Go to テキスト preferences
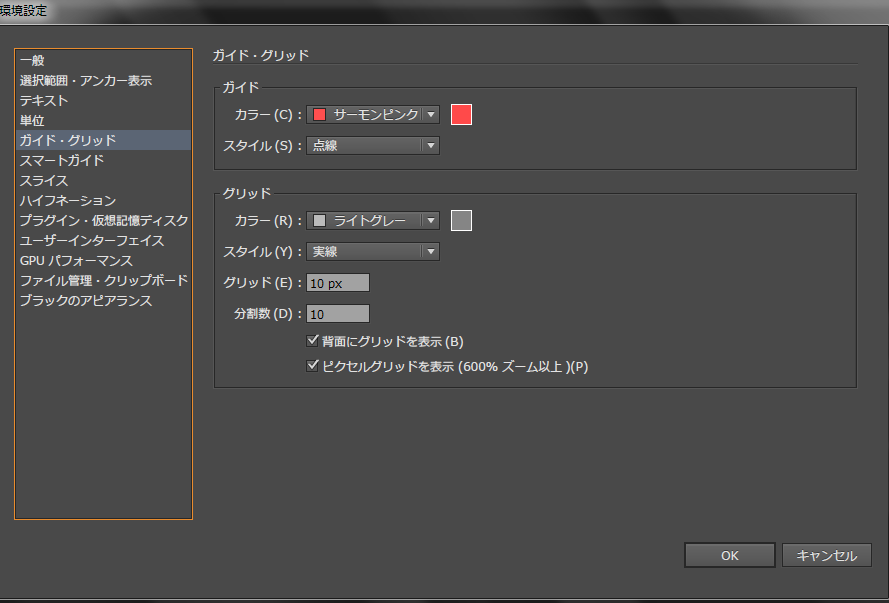Image resolution: width=889 pixels, height=603 pixels. coord(103,100)
